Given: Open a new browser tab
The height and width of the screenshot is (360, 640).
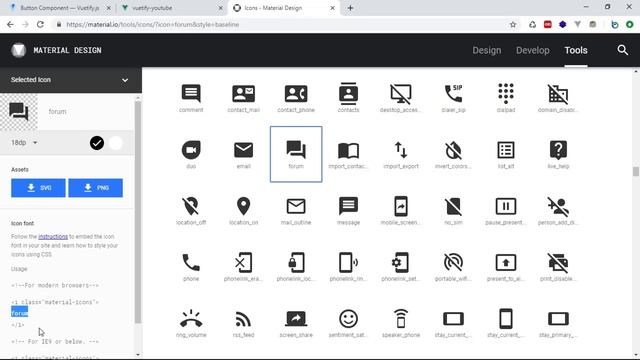Looking at the screenshot, I should pyautogui.click(x=350, y=8).
